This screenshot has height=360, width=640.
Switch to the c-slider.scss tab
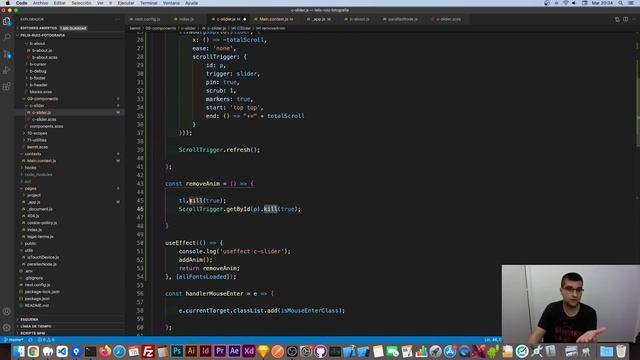[x=448, y=19]
